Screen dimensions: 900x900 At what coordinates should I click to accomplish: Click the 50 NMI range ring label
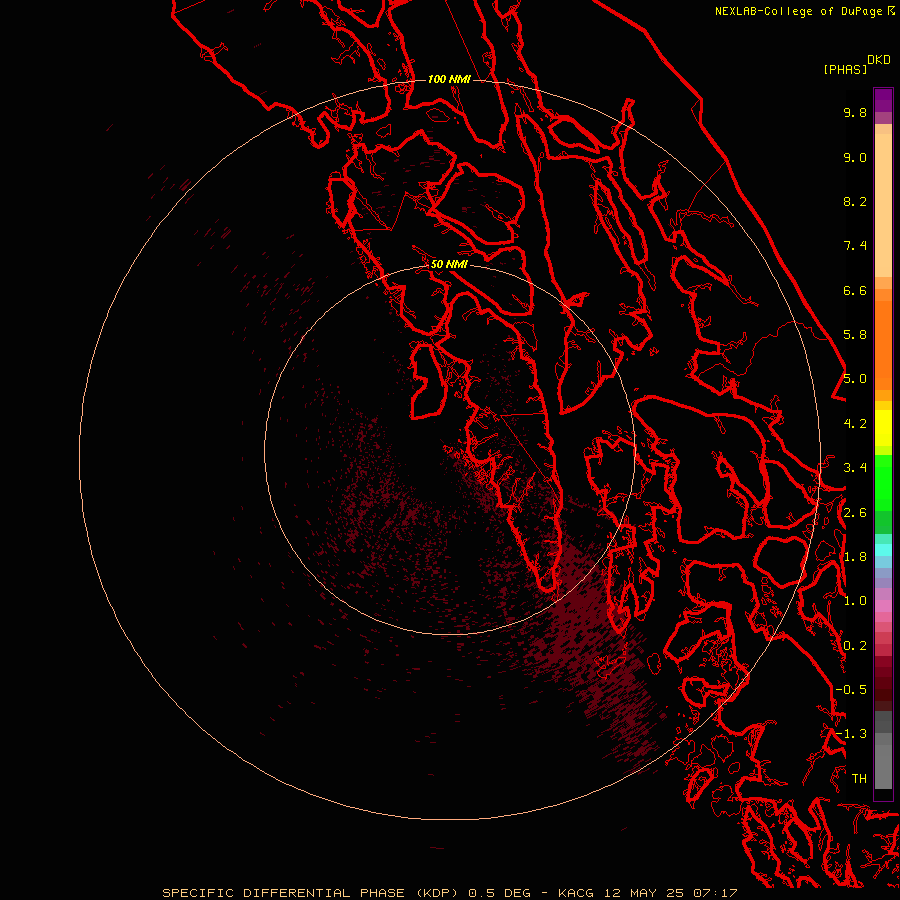[449, 264]
